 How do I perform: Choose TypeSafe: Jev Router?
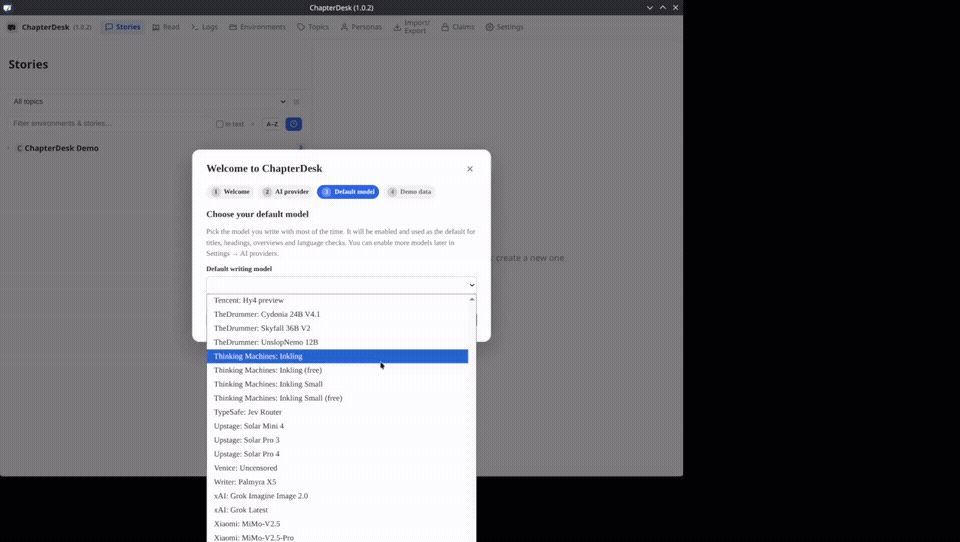[337, 412]
